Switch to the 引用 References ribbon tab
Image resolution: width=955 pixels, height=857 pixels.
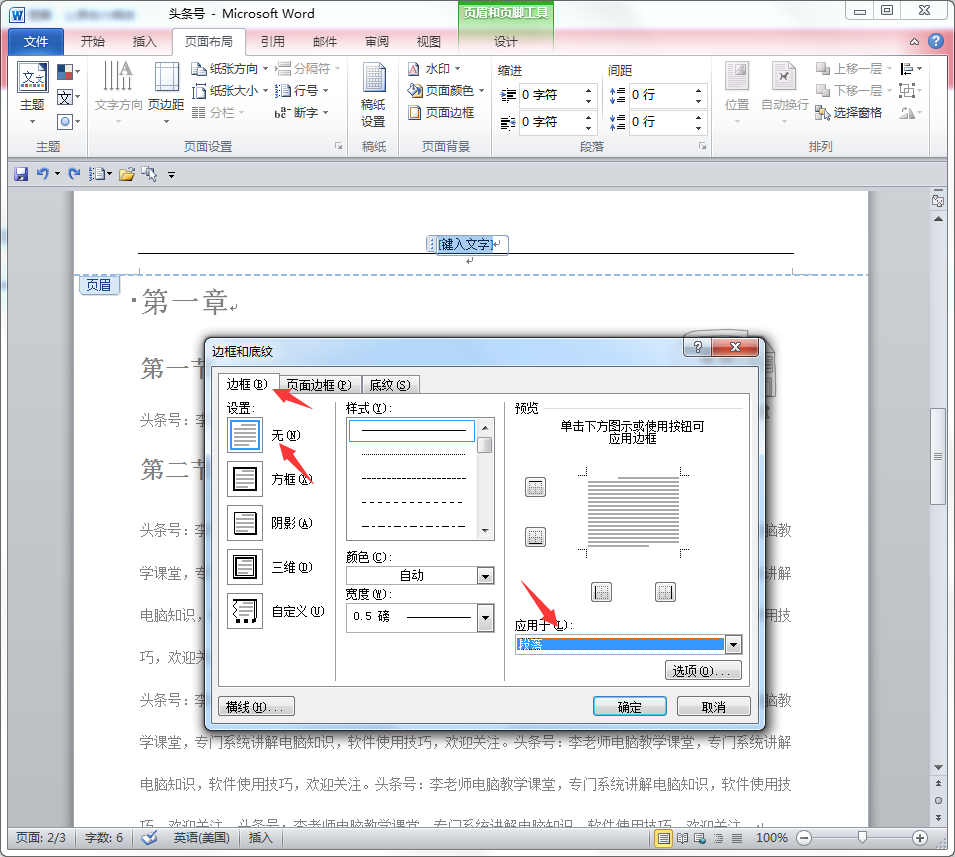click(272, 41)
